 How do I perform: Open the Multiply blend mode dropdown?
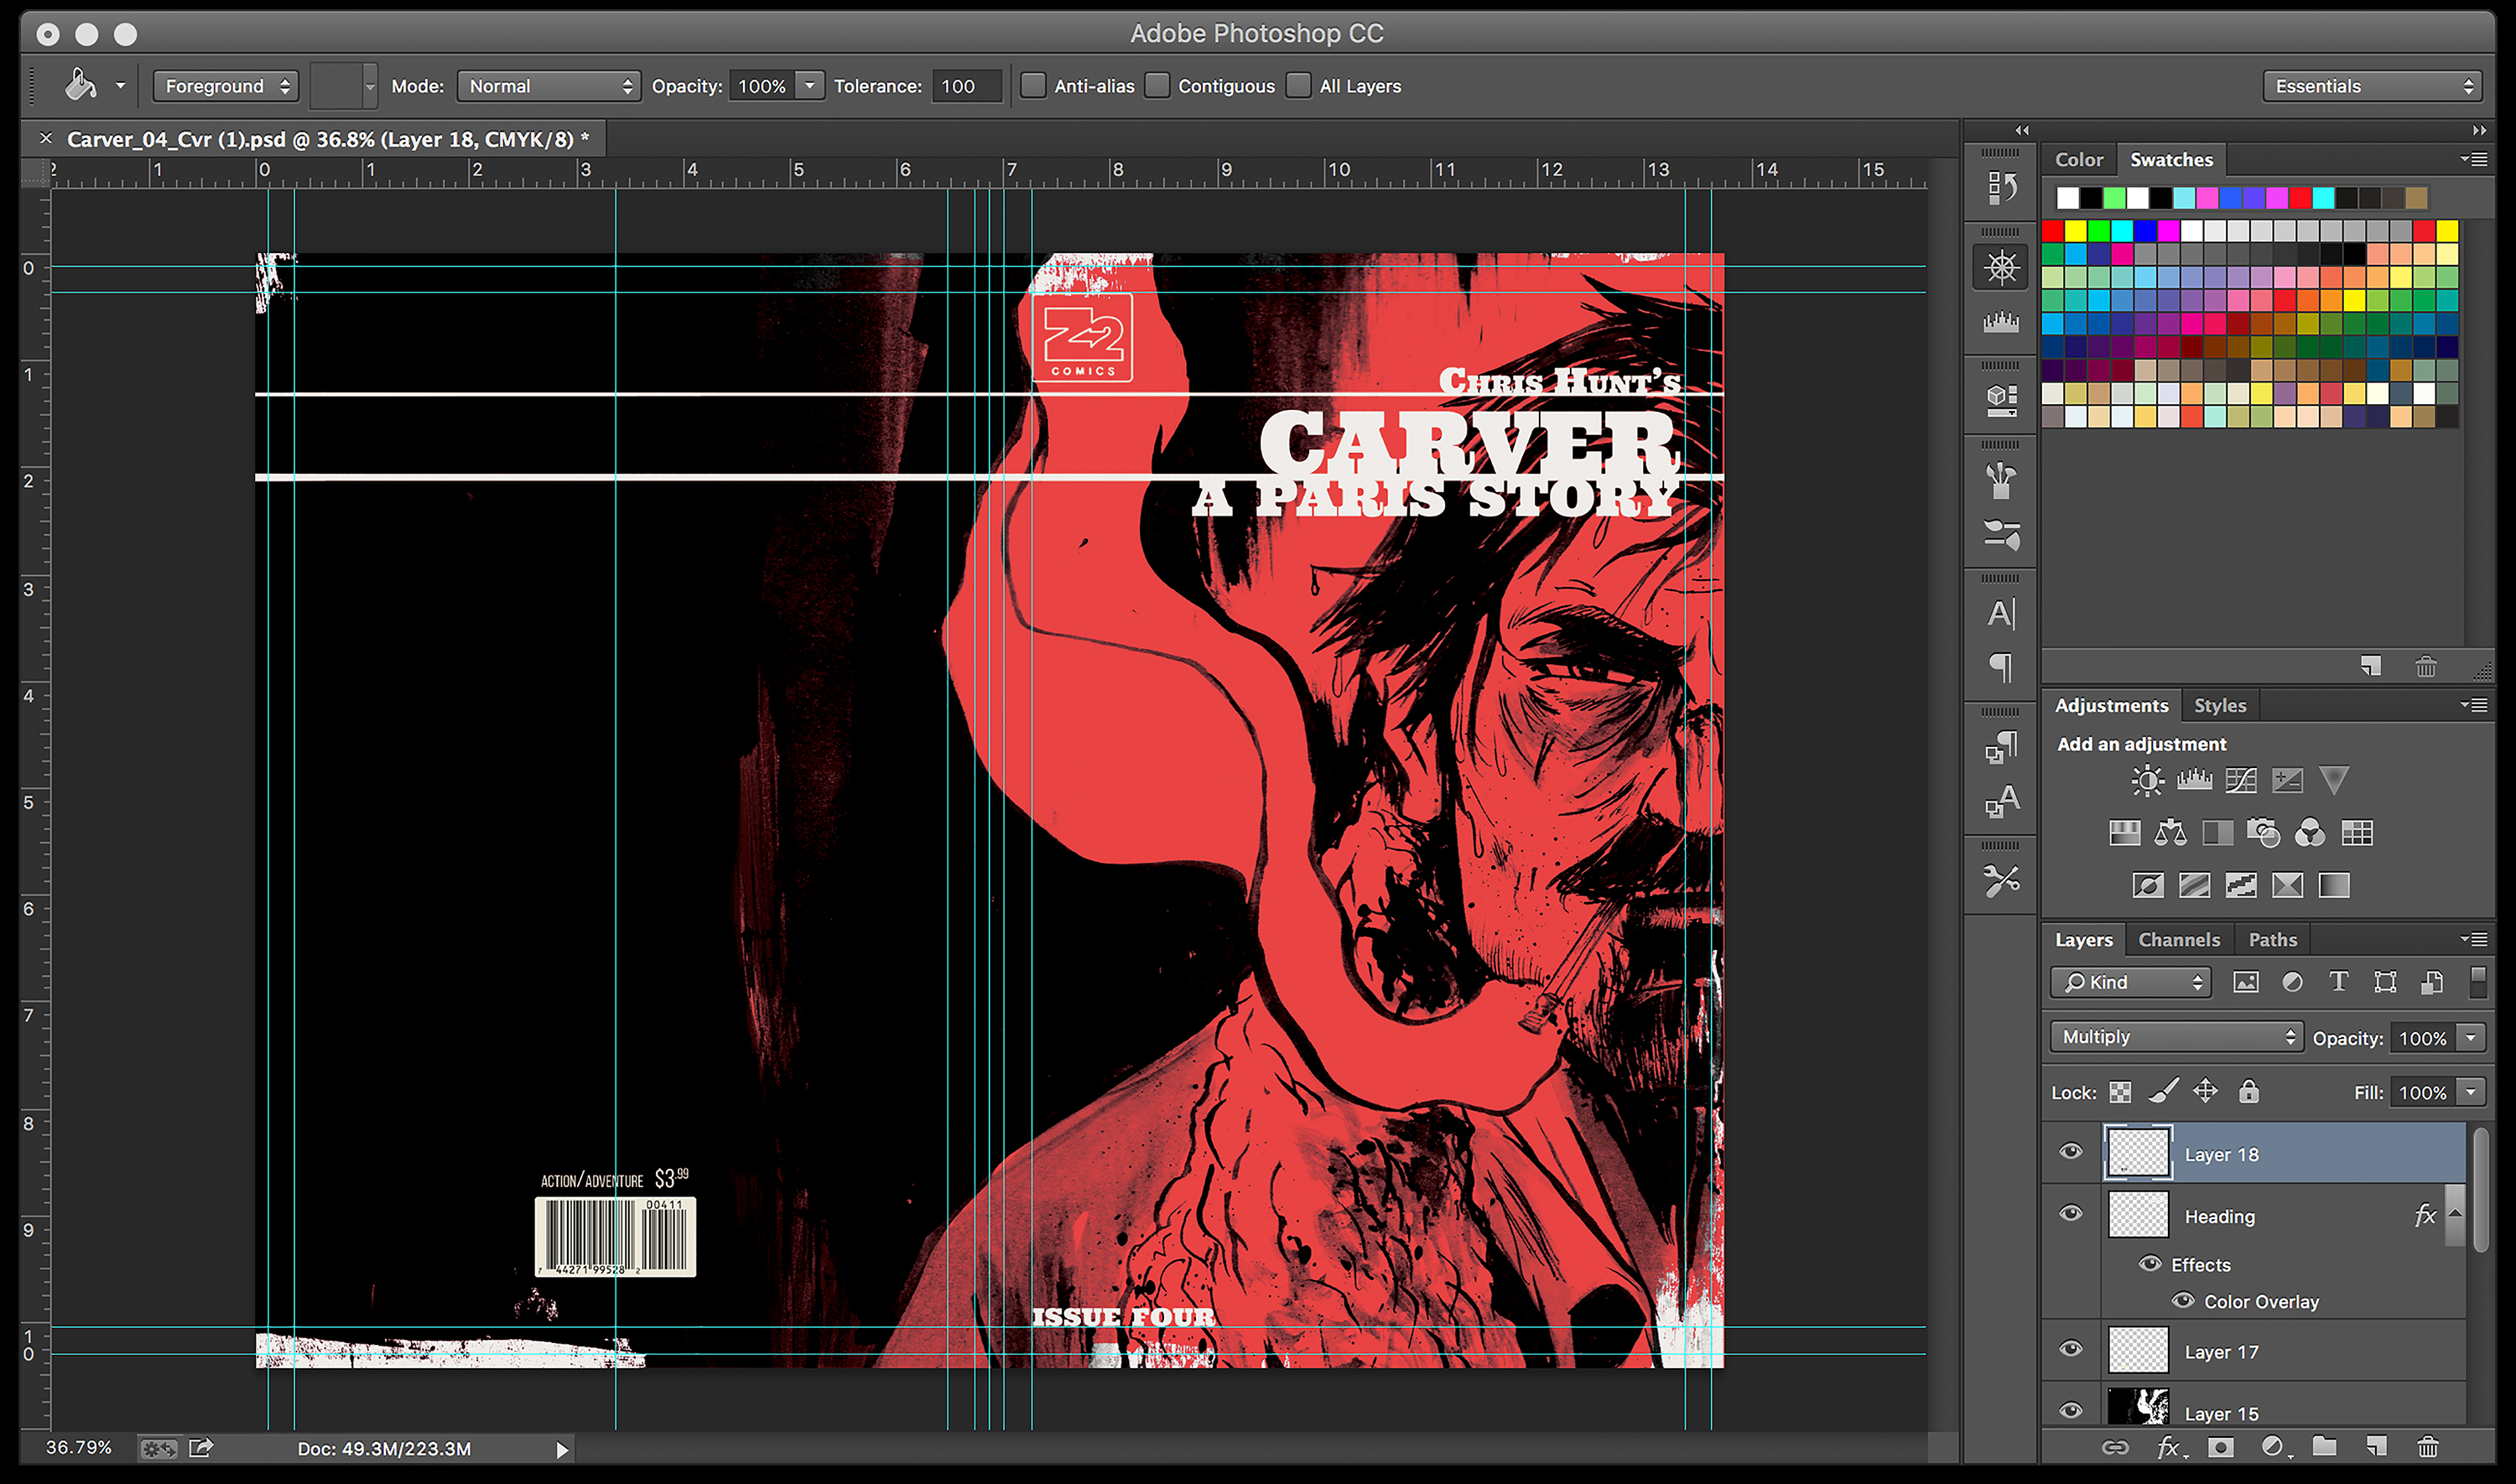[2176, 1037]
